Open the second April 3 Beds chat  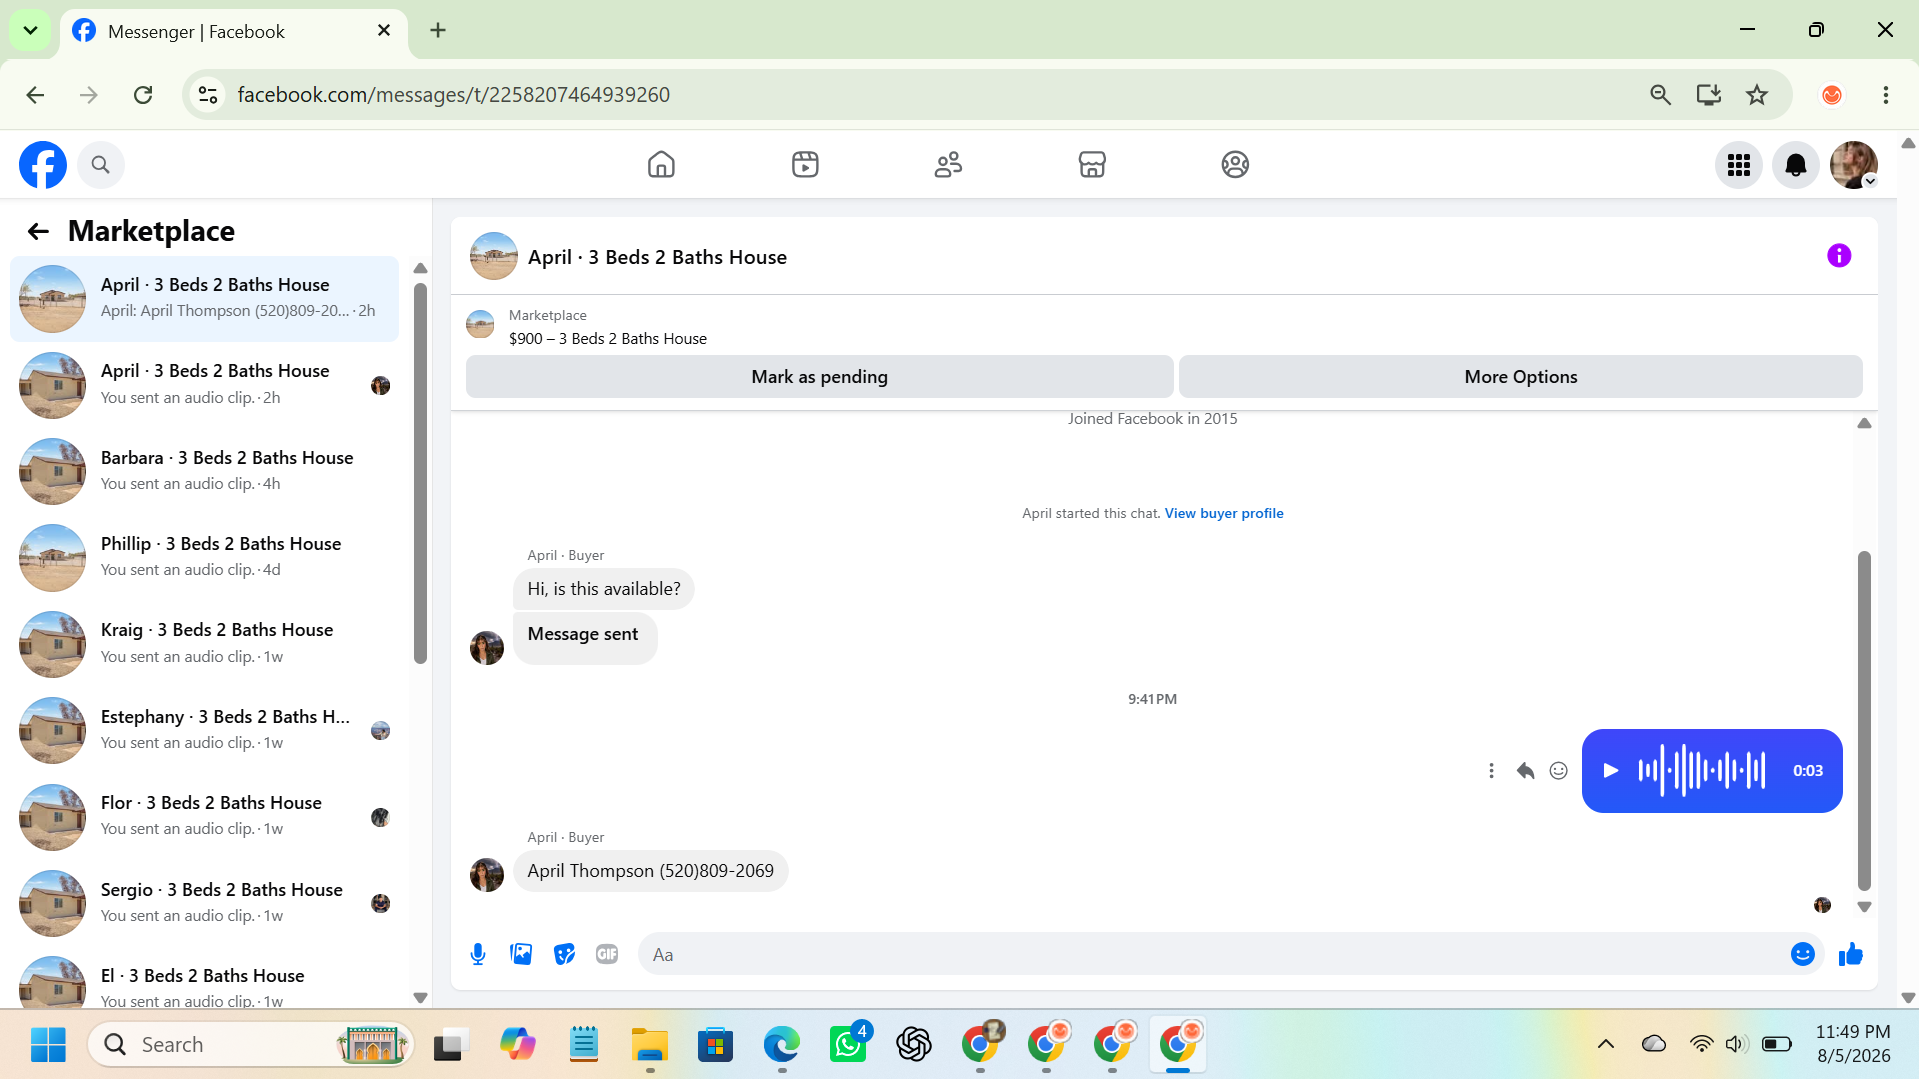point(205,385)
